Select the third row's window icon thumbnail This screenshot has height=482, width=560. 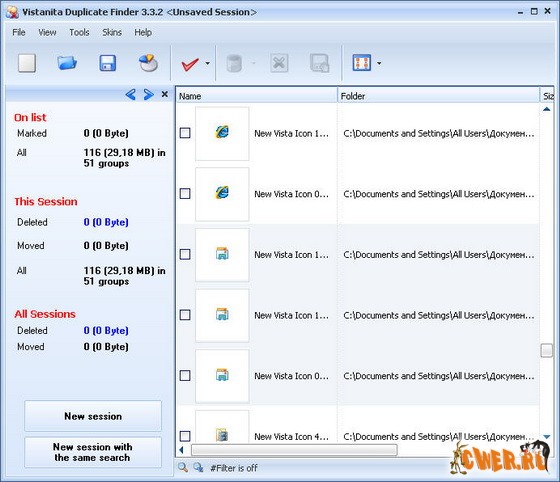coord(222,255)
